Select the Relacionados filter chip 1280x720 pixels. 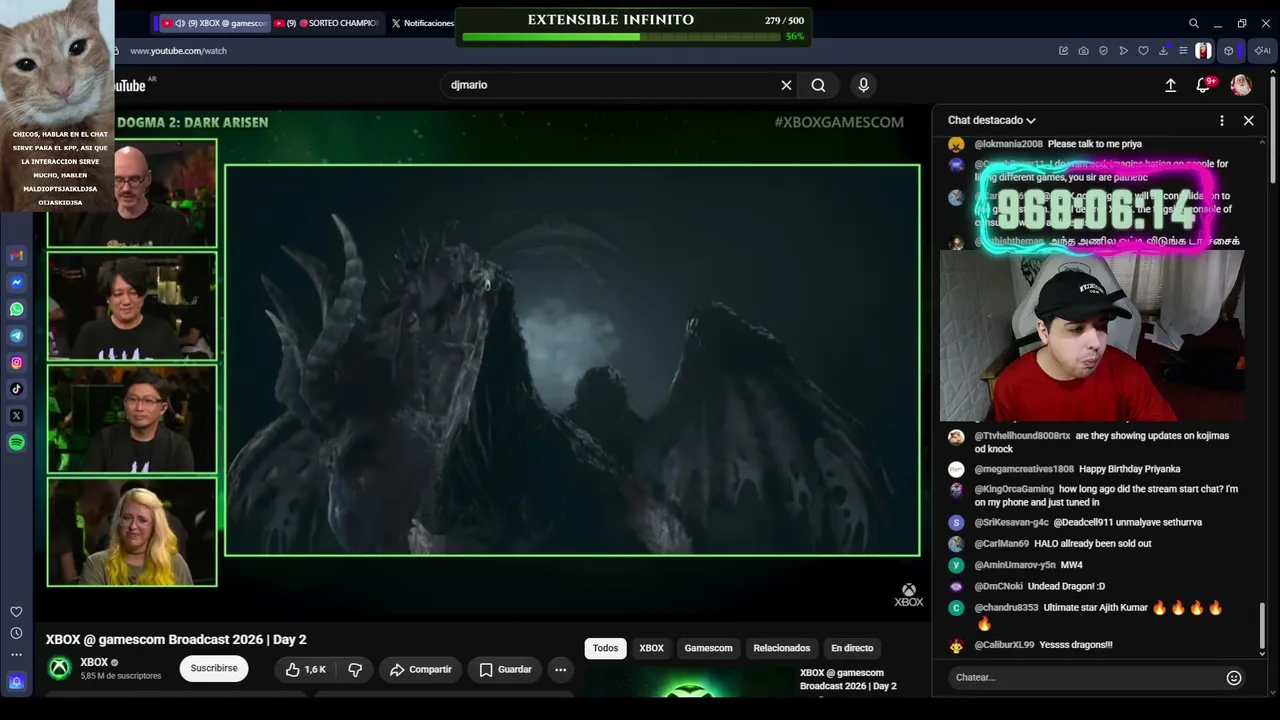[782, 648]
